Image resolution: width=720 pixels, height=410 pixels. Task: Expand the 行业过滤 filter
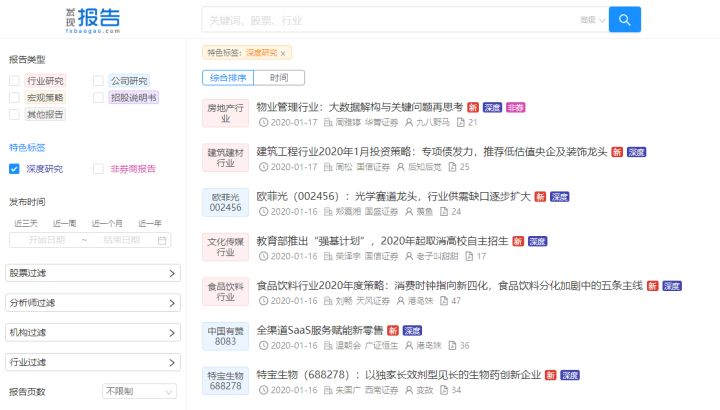pyautogui.click(x=93, y=362)
